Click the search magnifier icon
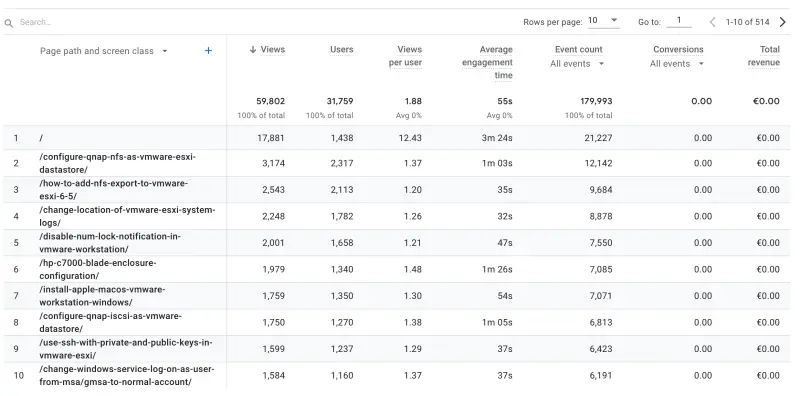The height and width of the screenshot is (396, 800). pyautogui.click(x=8, y=23)
